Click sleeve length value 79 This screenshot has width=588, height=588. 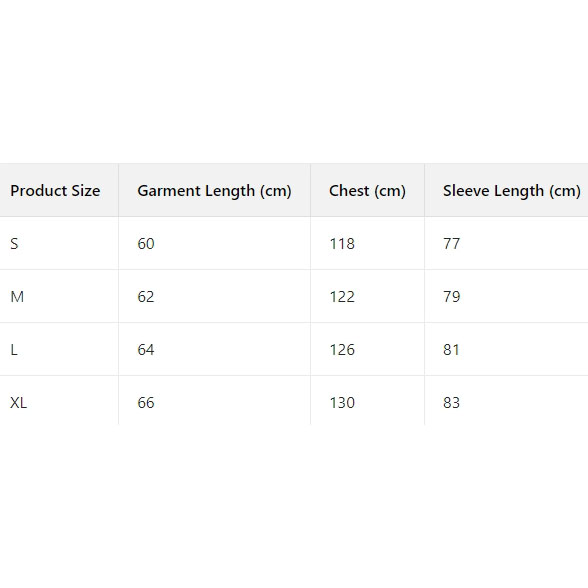[x=452, y=297]
